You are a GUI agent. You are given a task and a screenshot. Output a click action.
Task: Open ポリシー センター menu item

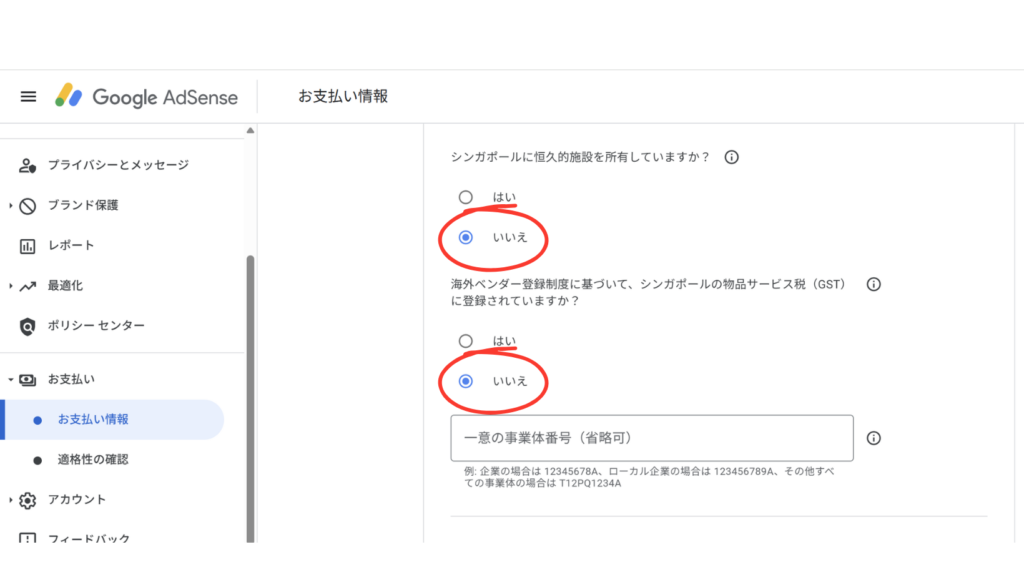click(96, 326)
